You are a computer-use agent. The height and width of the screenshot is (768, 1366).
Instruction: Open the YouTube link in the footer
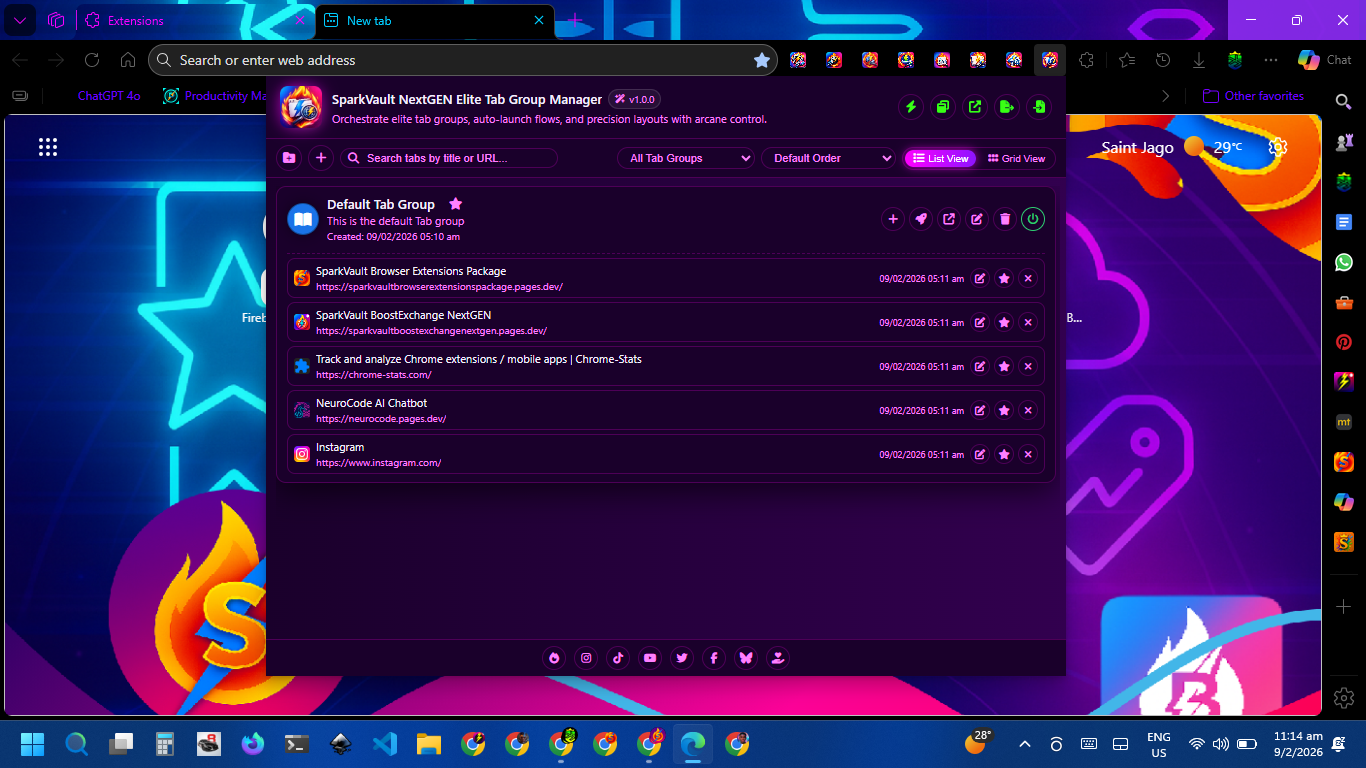coord(650,658)
